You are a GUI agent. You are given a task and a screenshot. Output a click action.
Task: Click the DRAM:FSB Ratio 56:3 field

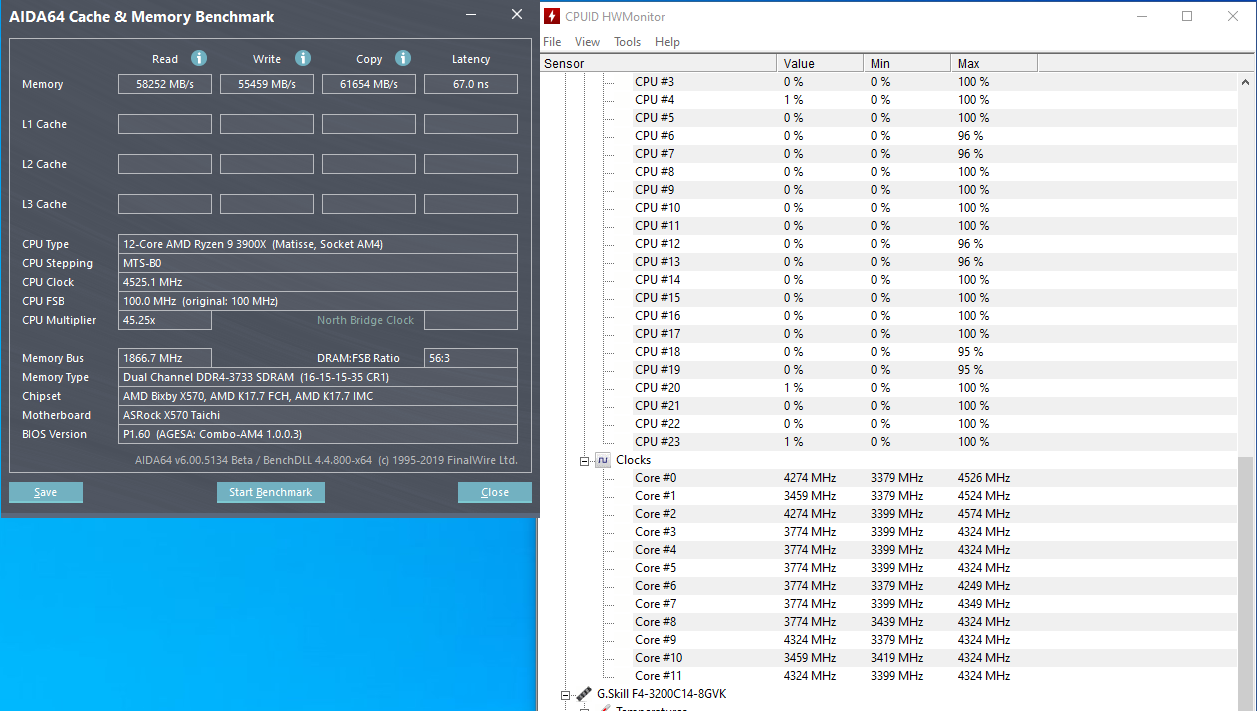(471, 358)
